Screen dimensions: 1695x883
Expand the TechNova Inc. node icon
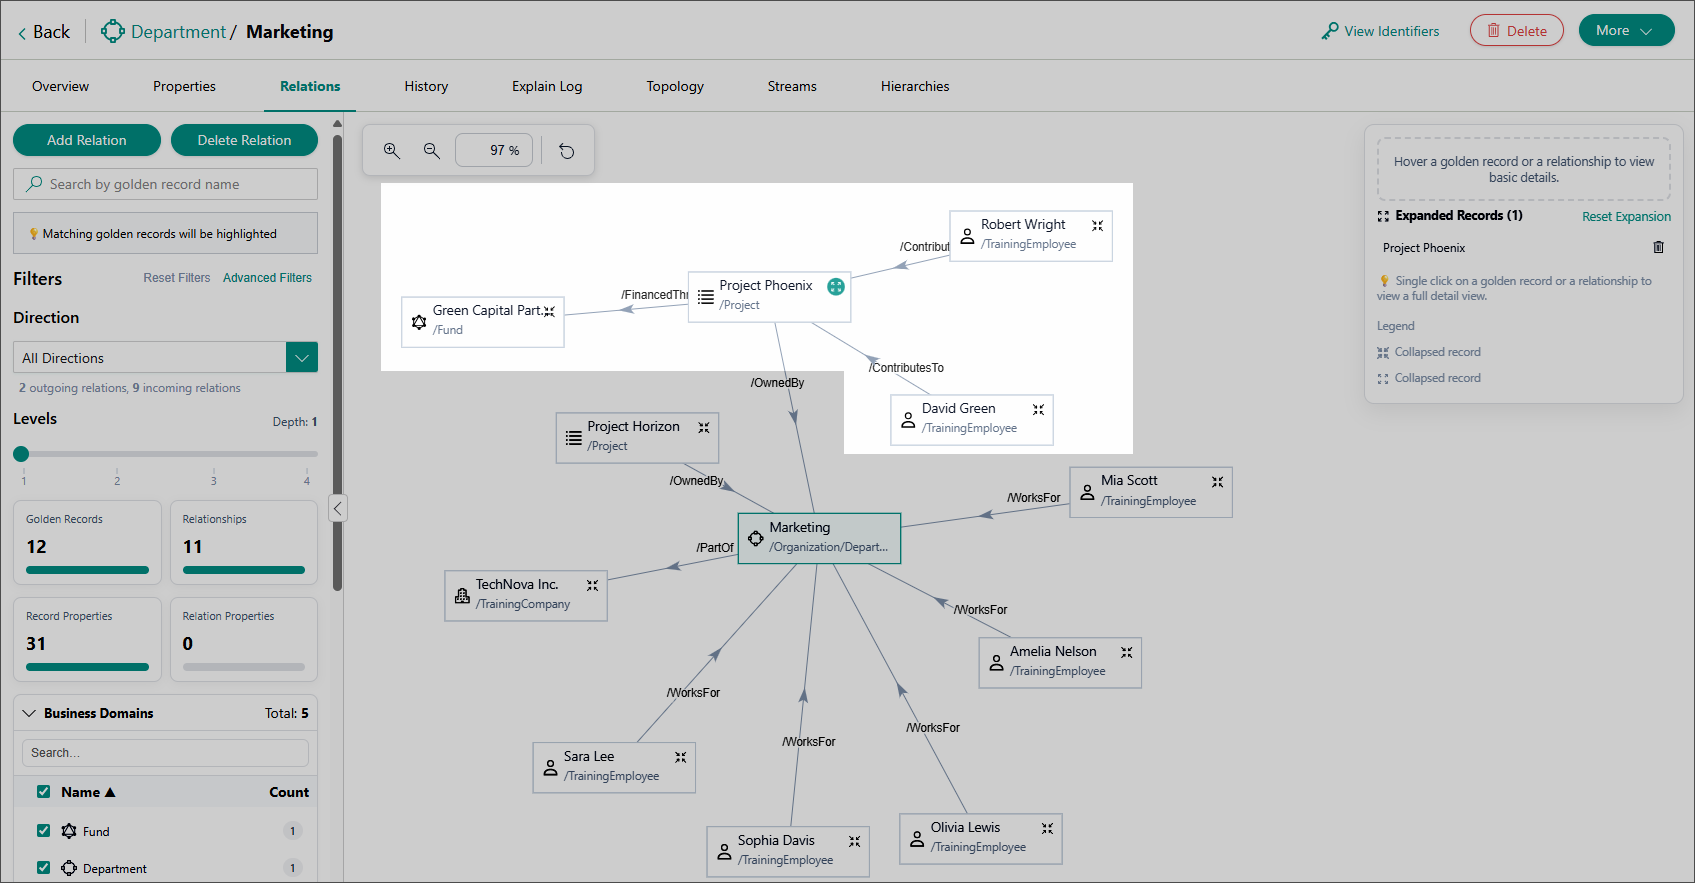pyautogui.click(x=592, y=585)
